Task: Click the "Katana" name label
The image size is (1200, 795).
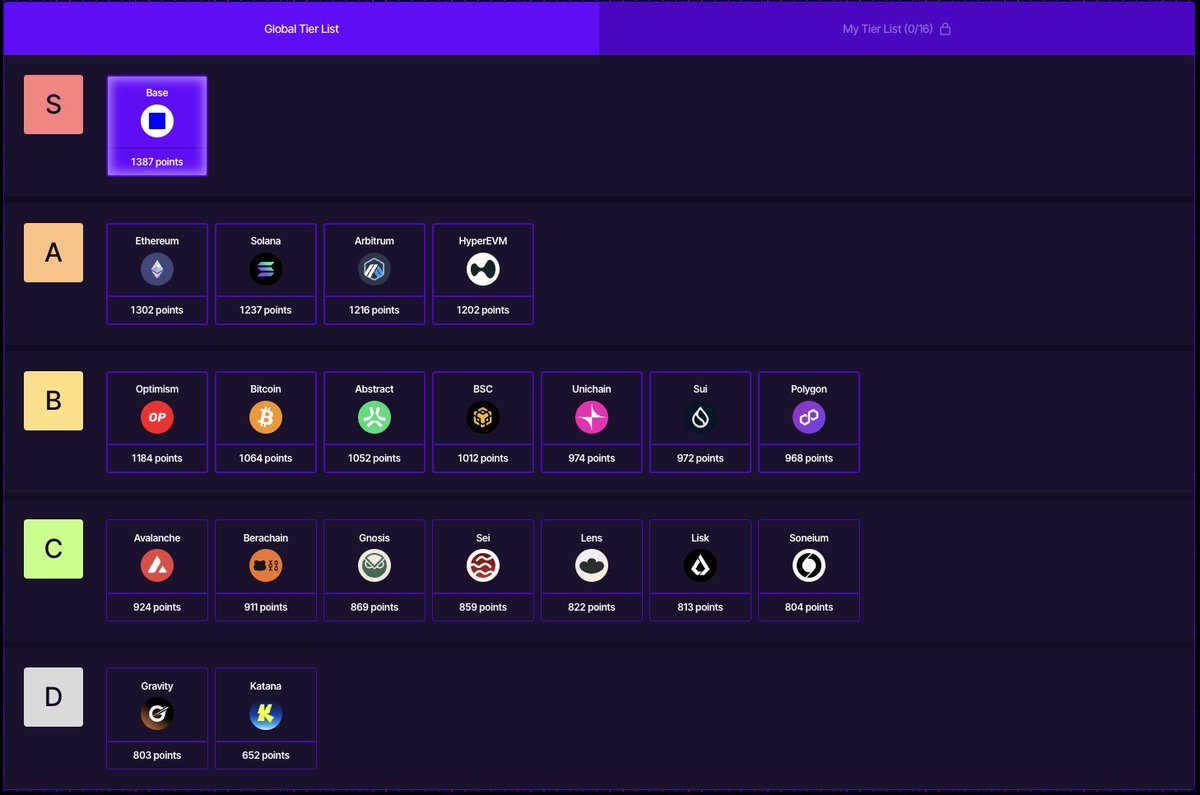Action: click(266, 686)
